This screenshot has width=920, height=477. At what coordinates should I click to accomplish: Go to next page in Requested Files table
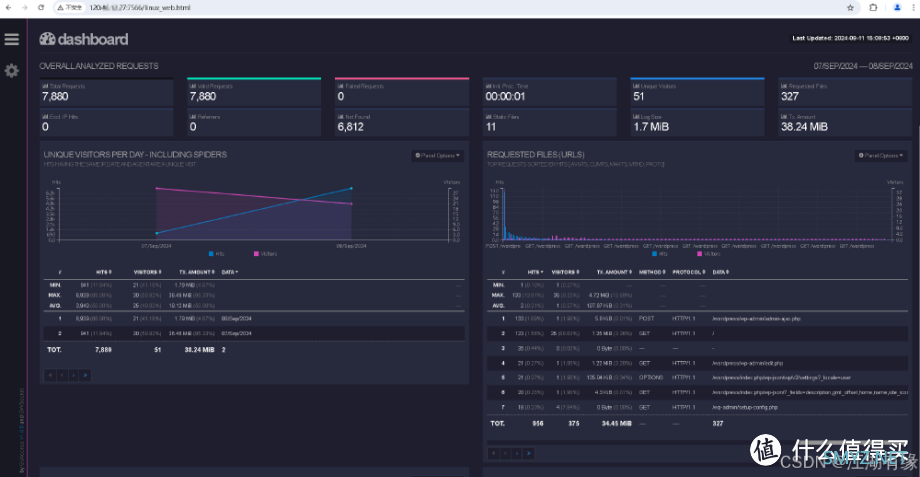click(517, 453)
